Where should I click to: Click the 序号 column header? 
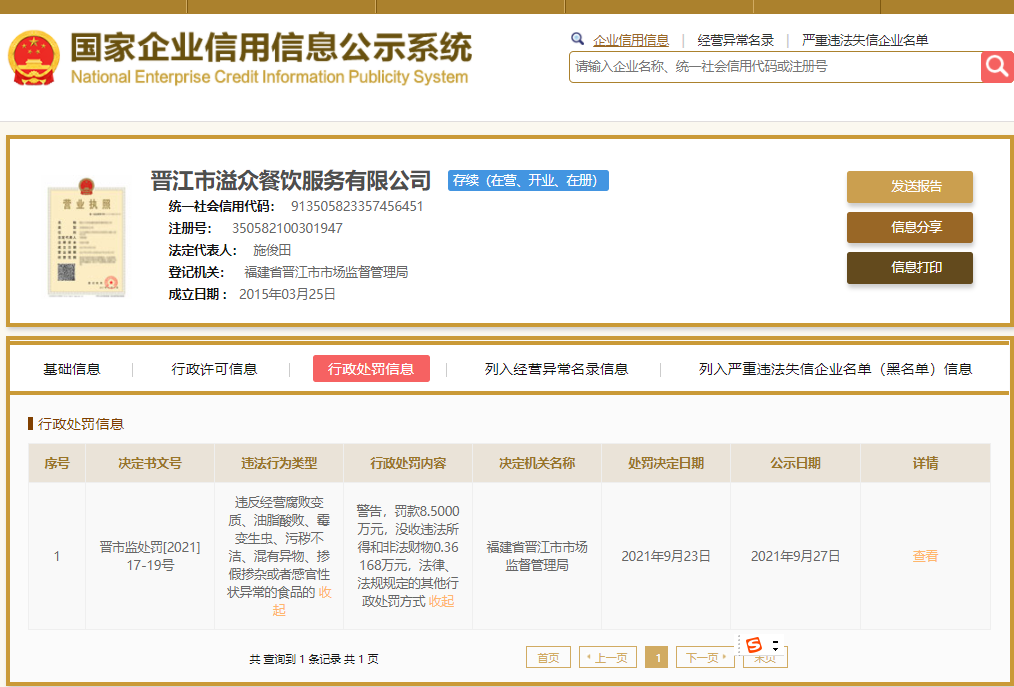point(56,463)
